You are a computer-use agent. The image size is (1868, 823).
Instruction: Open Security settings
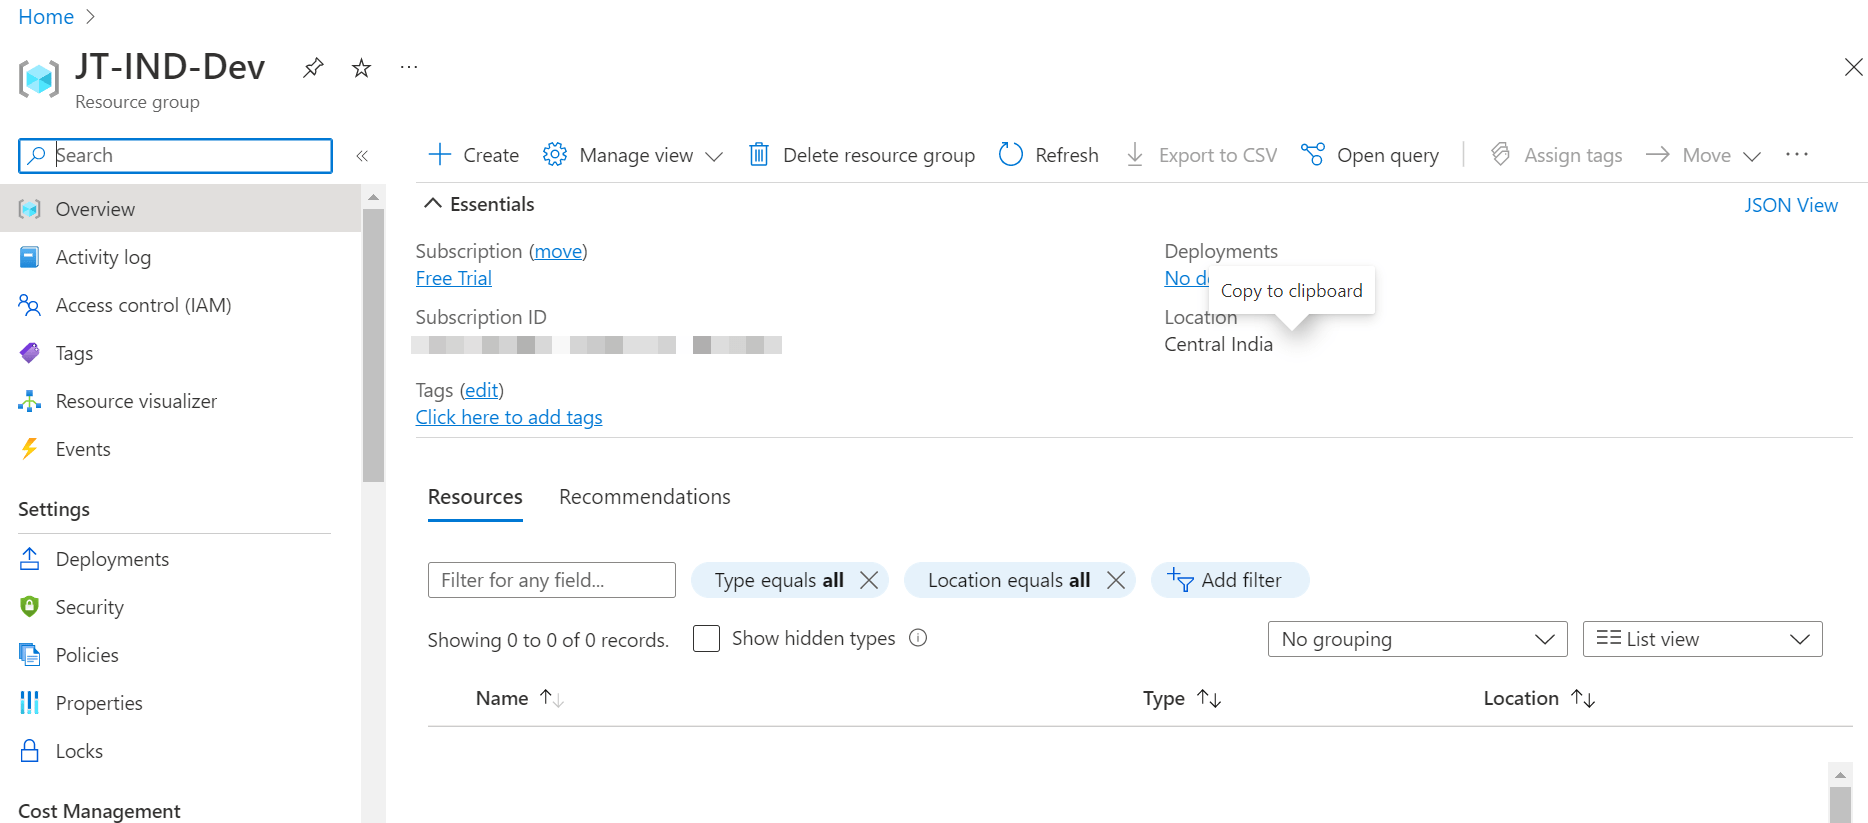180,607
